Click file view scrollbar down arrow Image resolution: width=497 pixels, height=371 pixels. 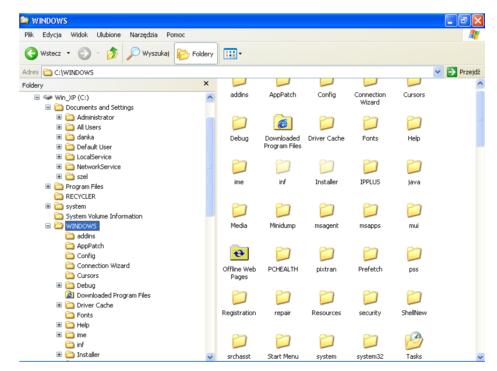tap(480, 357)
